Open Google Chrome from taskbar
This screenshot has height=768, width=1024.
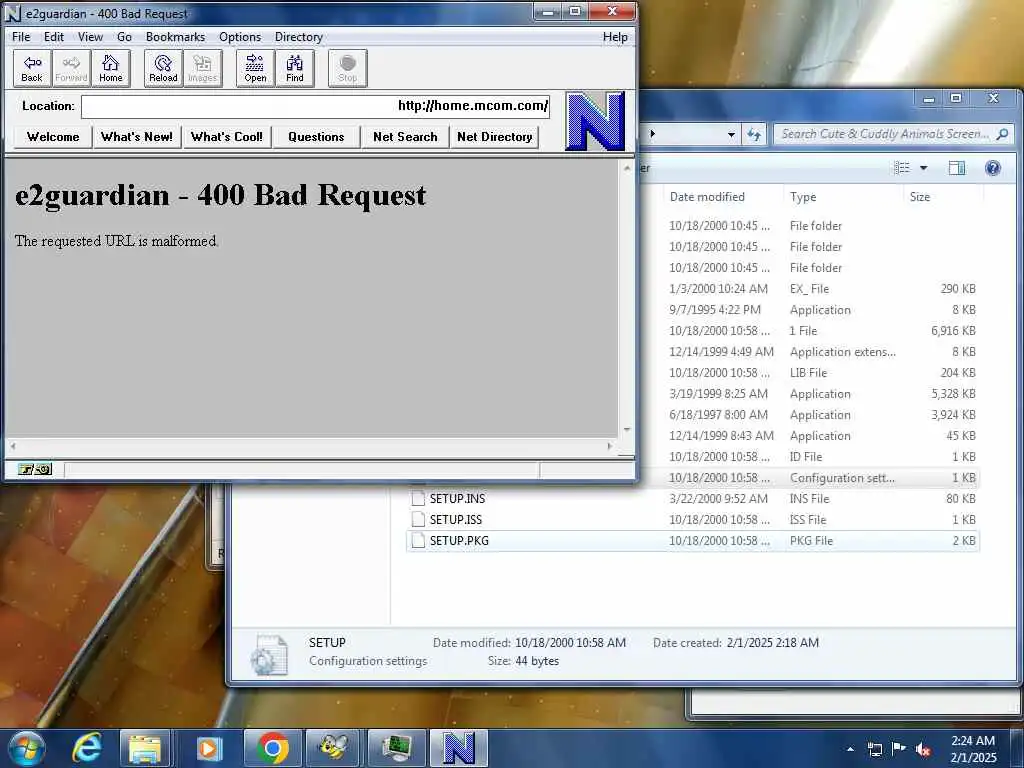tap(272, 748)
